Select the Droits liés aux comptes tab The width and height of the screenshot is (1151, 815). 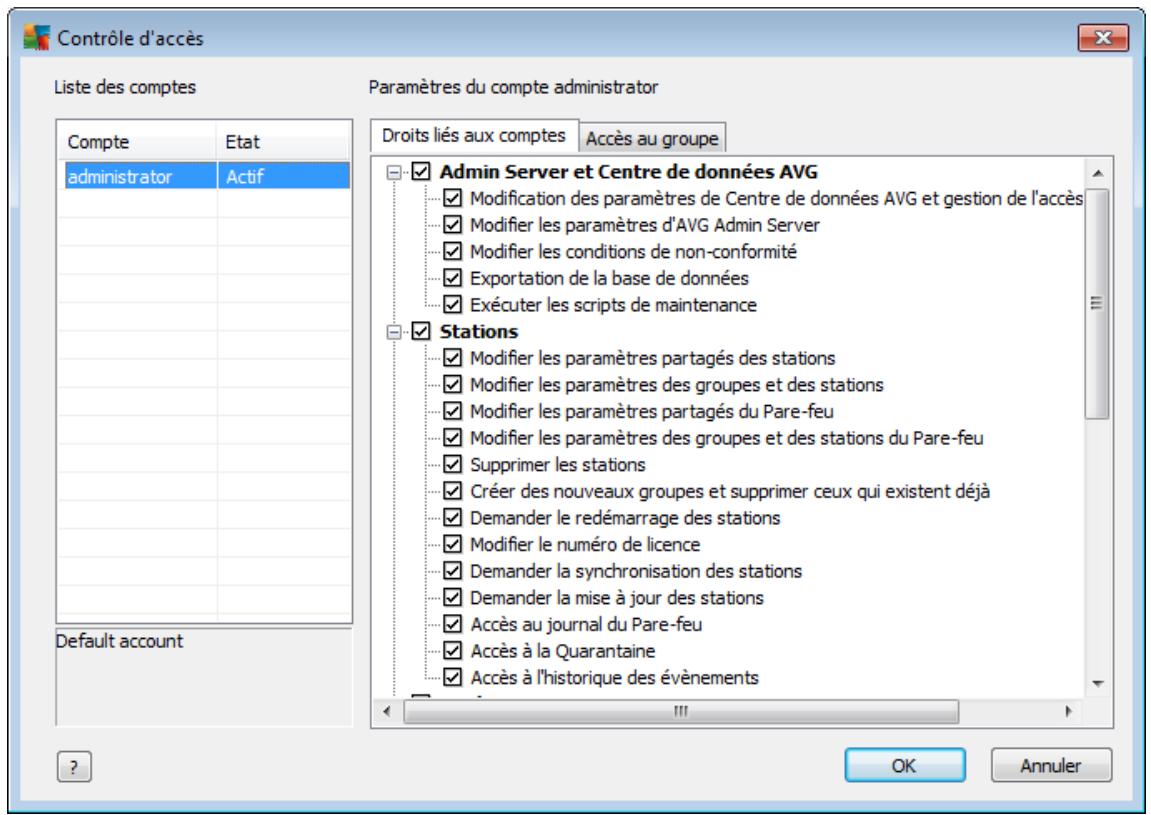point(474,136)
